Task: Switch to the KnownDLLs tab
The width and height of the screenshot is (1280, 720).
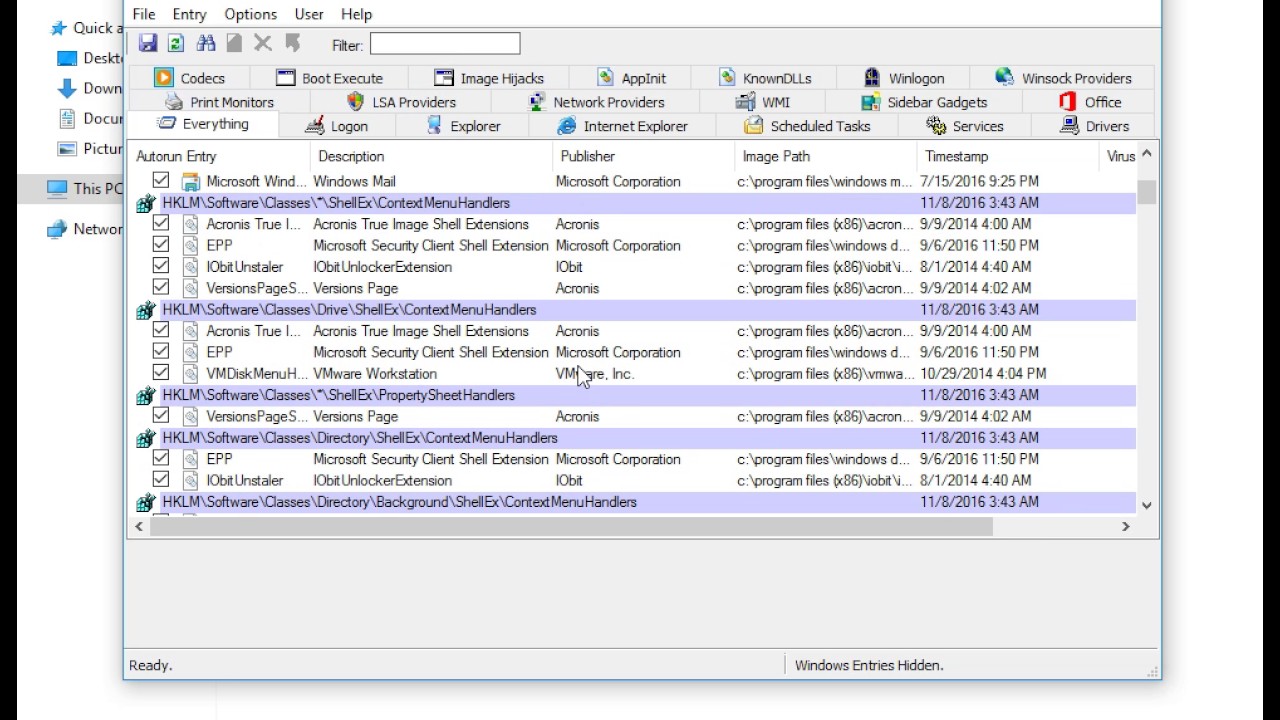Action: (765, 78)
